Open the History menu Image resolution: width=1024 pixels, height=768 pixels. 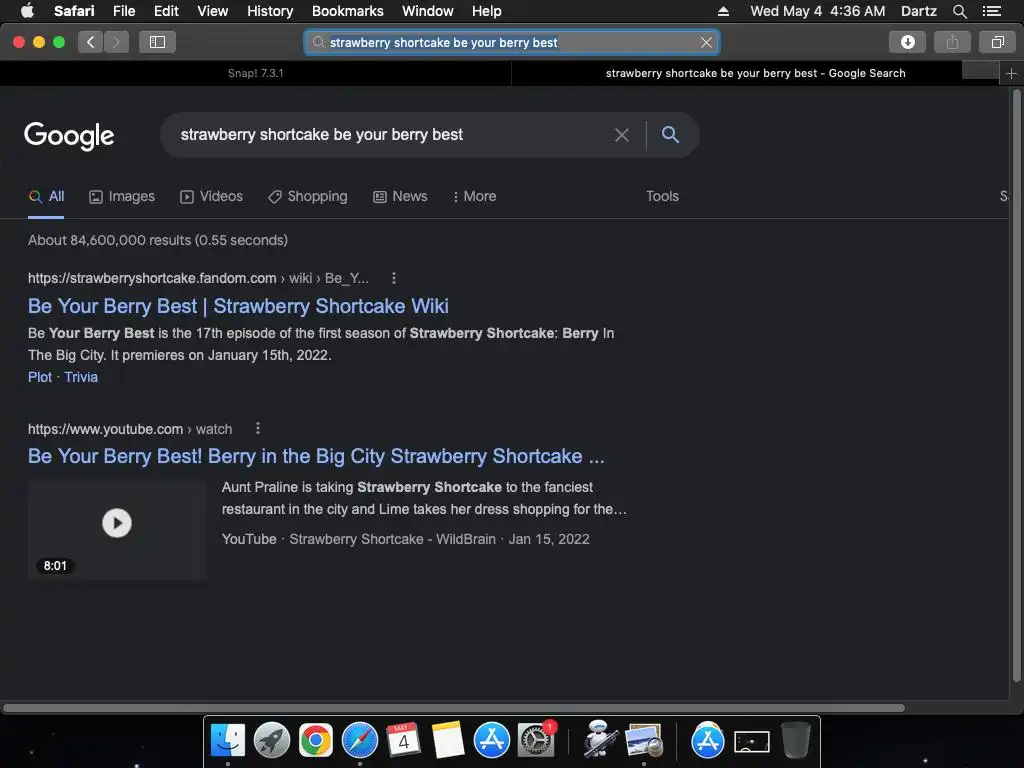click(x=270, y=11)
